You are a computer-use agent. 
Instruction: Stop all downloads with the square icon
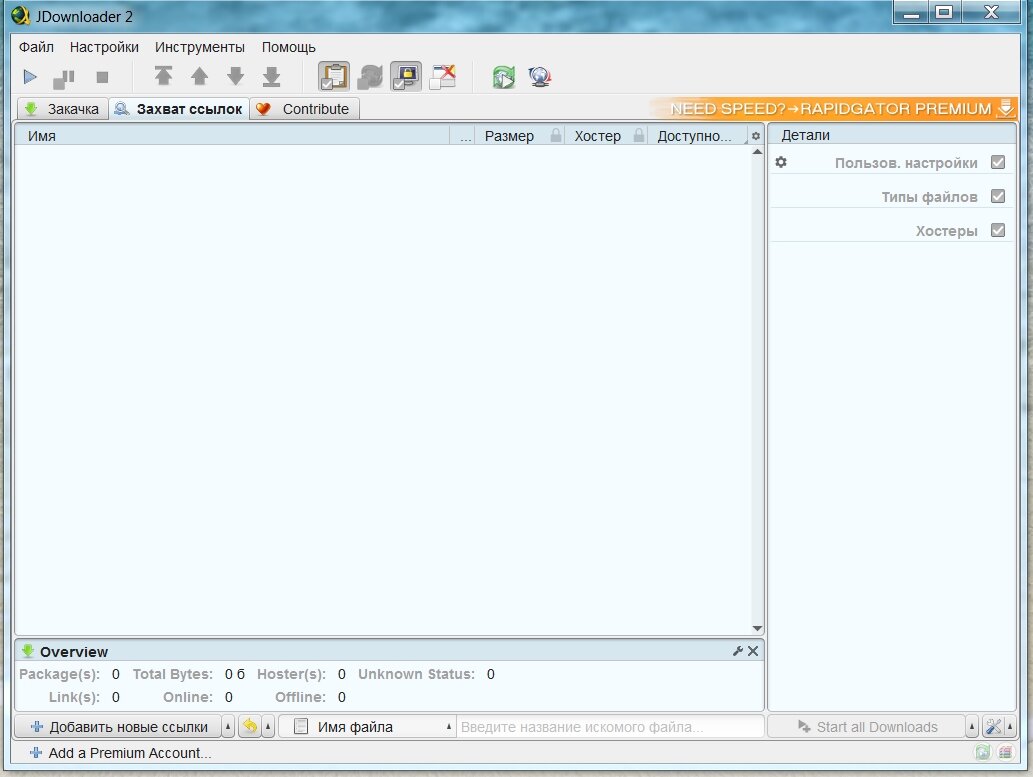point(102,77)
